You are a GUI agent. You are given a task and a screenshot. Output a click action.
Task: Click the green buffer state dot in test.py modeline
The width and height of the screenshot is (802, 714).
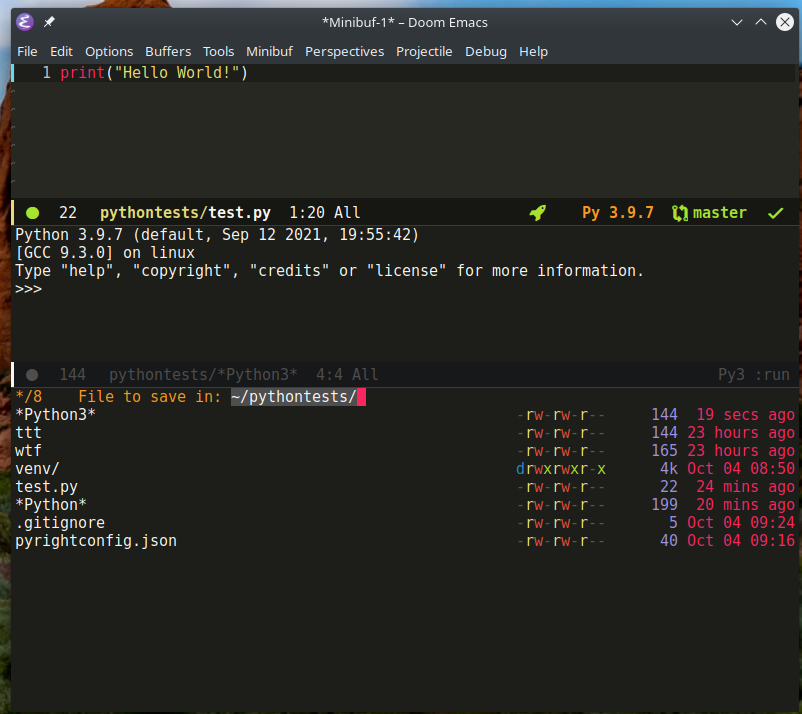click(32, 213)
